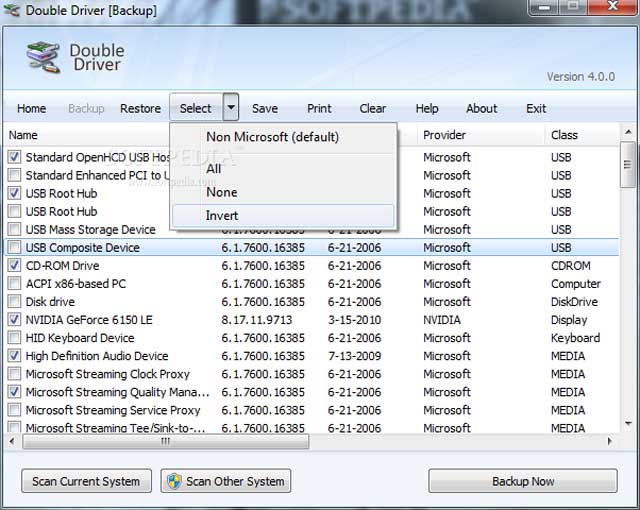This screenshot has height=510, width=640.
Task: Check Disk drive checkbox
Action: point(14,302)
